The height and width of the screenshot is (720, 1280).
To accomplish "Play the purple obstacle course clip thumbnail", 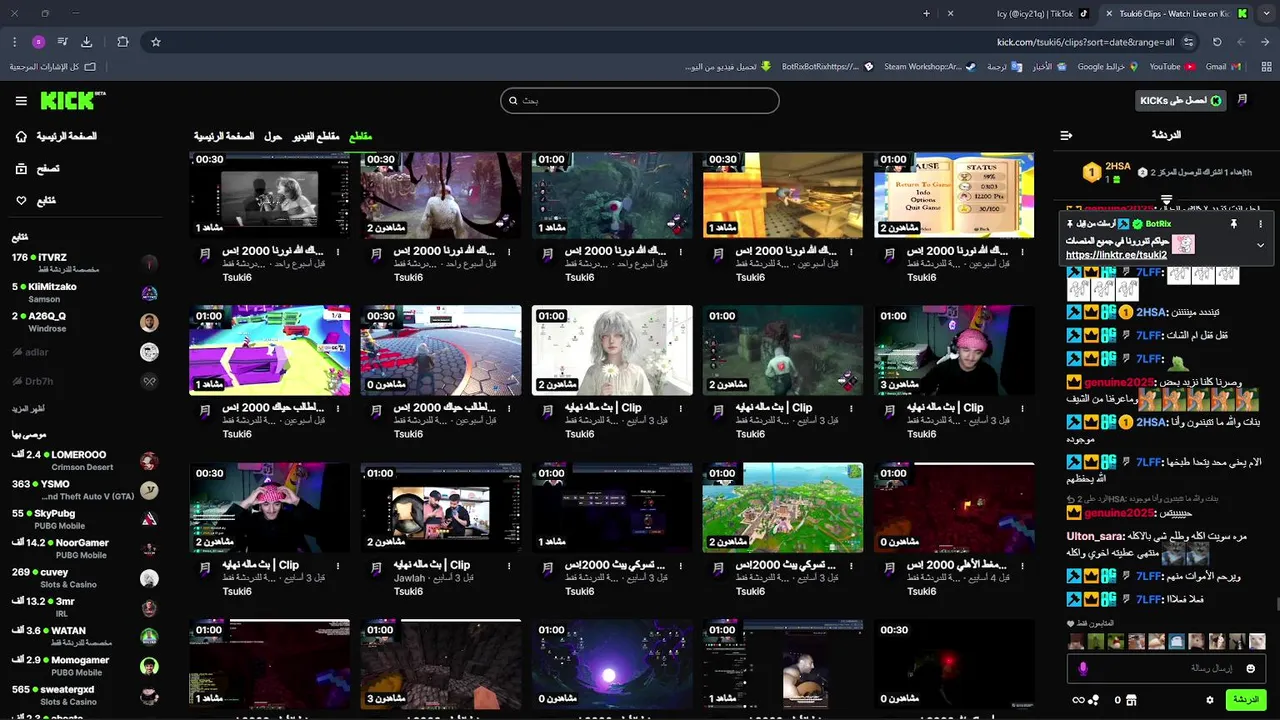I will pyautogui.click(x=270, y=350).
